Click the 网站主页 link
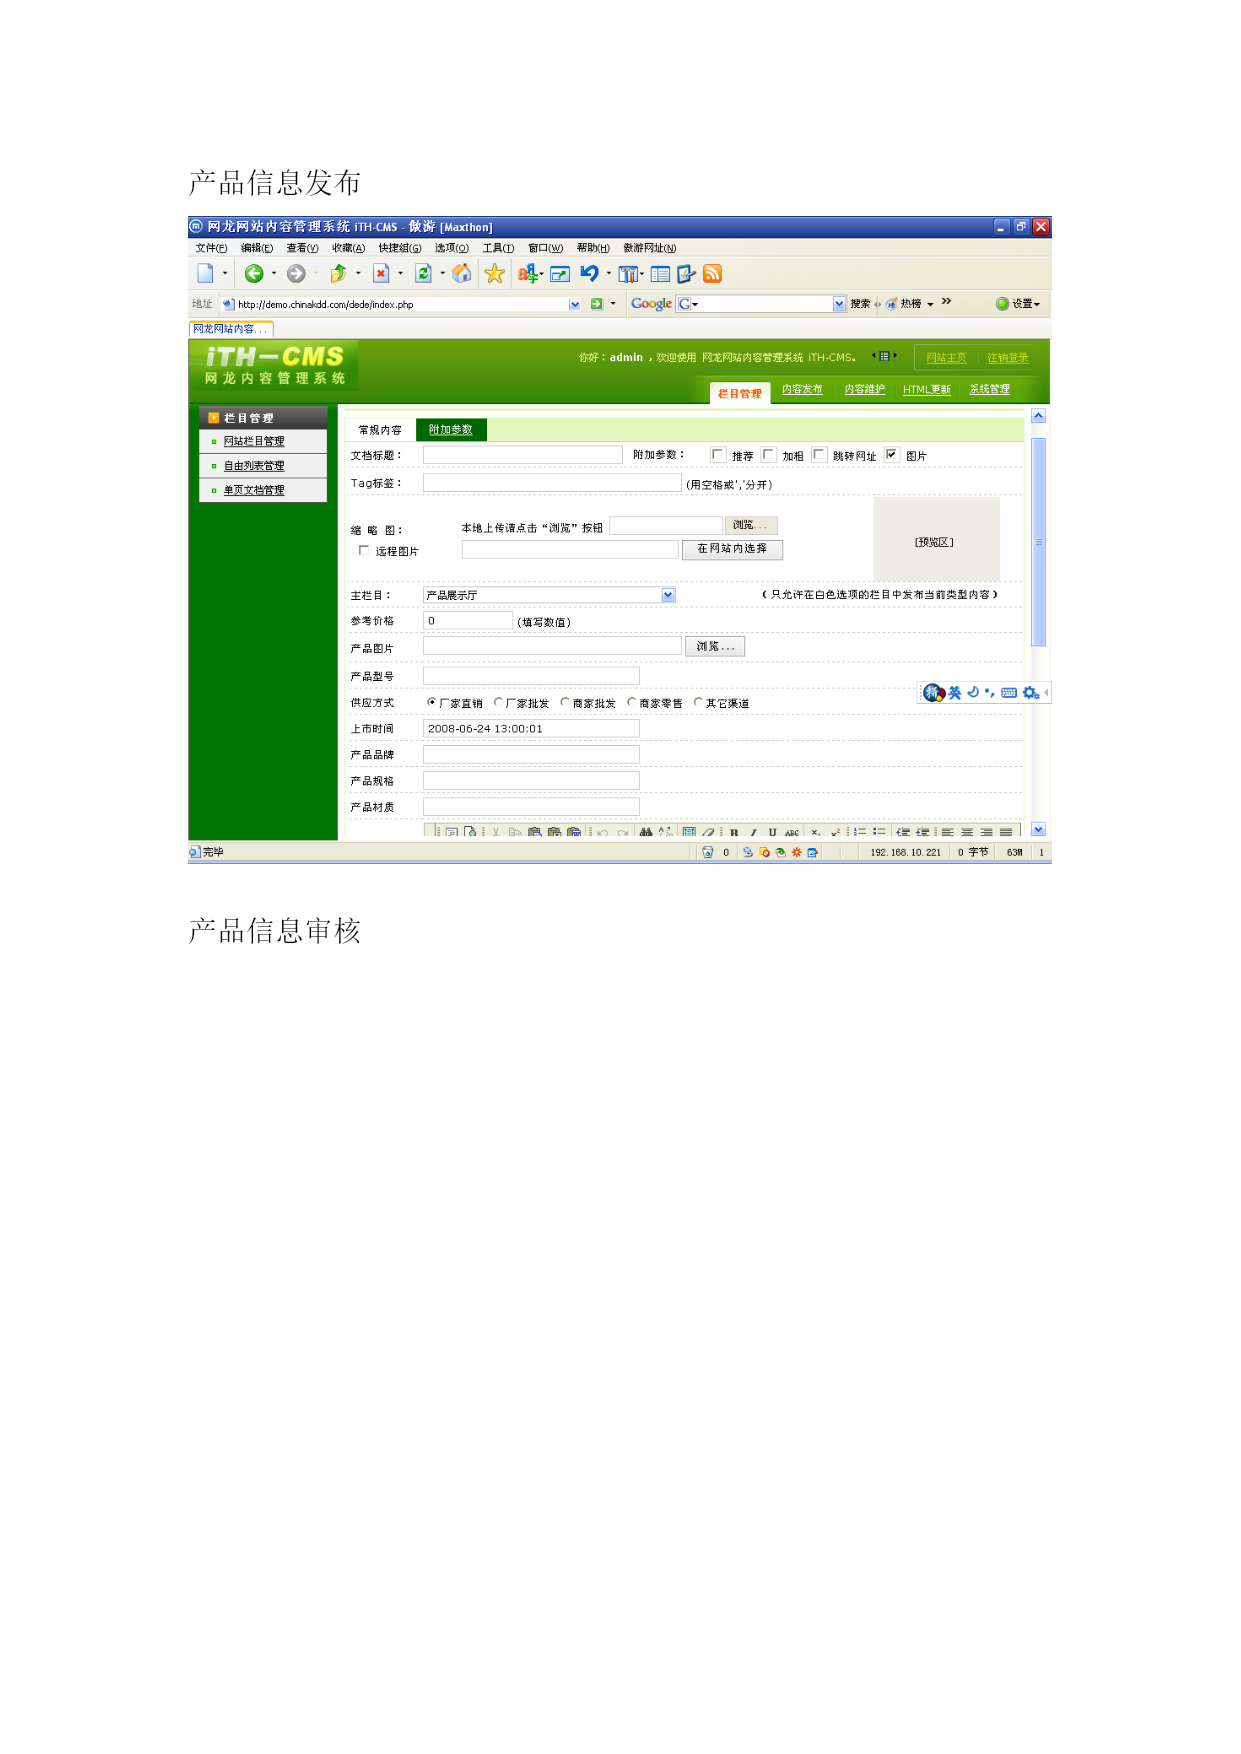Image resolution: width=1241 pixels, height=1754 pixels. coord(946,358)
